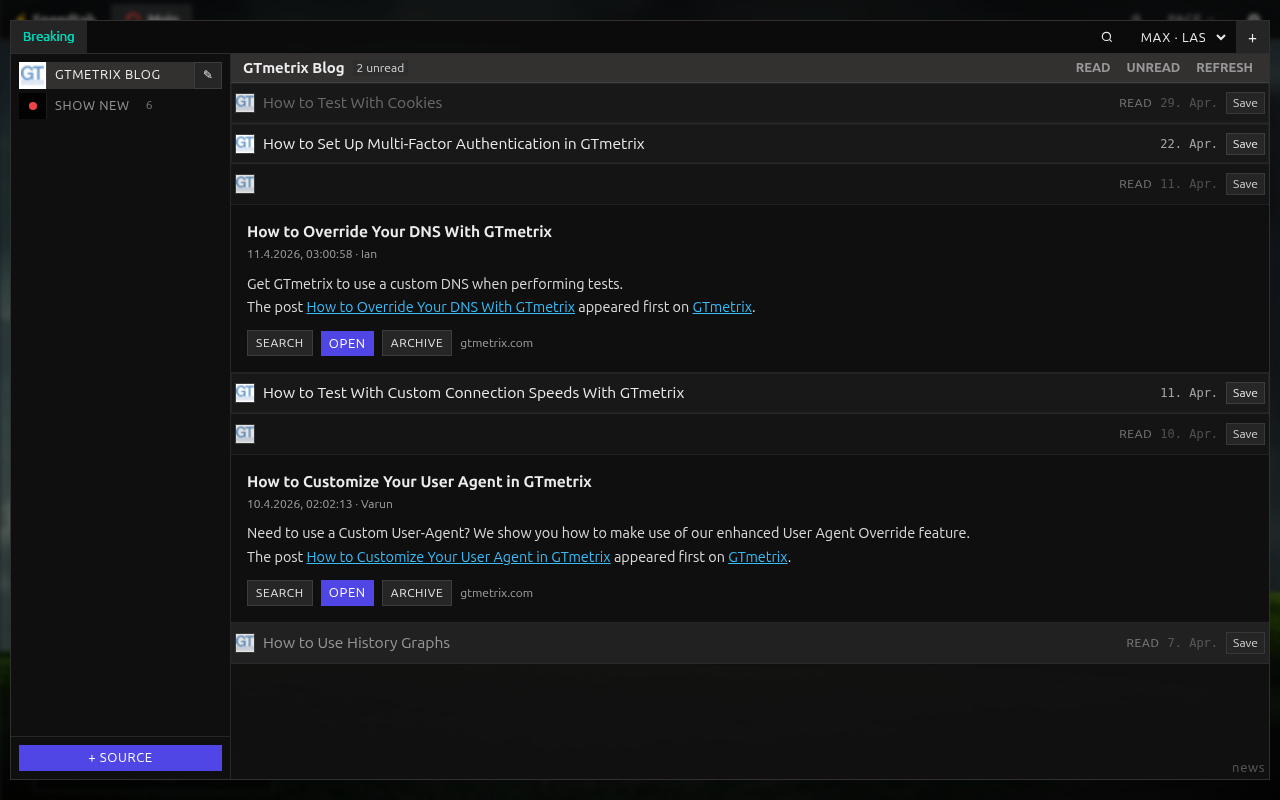Click GT favicon of Custom Connection Speeds article
The height and width of the screenshot is (800, 1280).
(x=245, y=392)
